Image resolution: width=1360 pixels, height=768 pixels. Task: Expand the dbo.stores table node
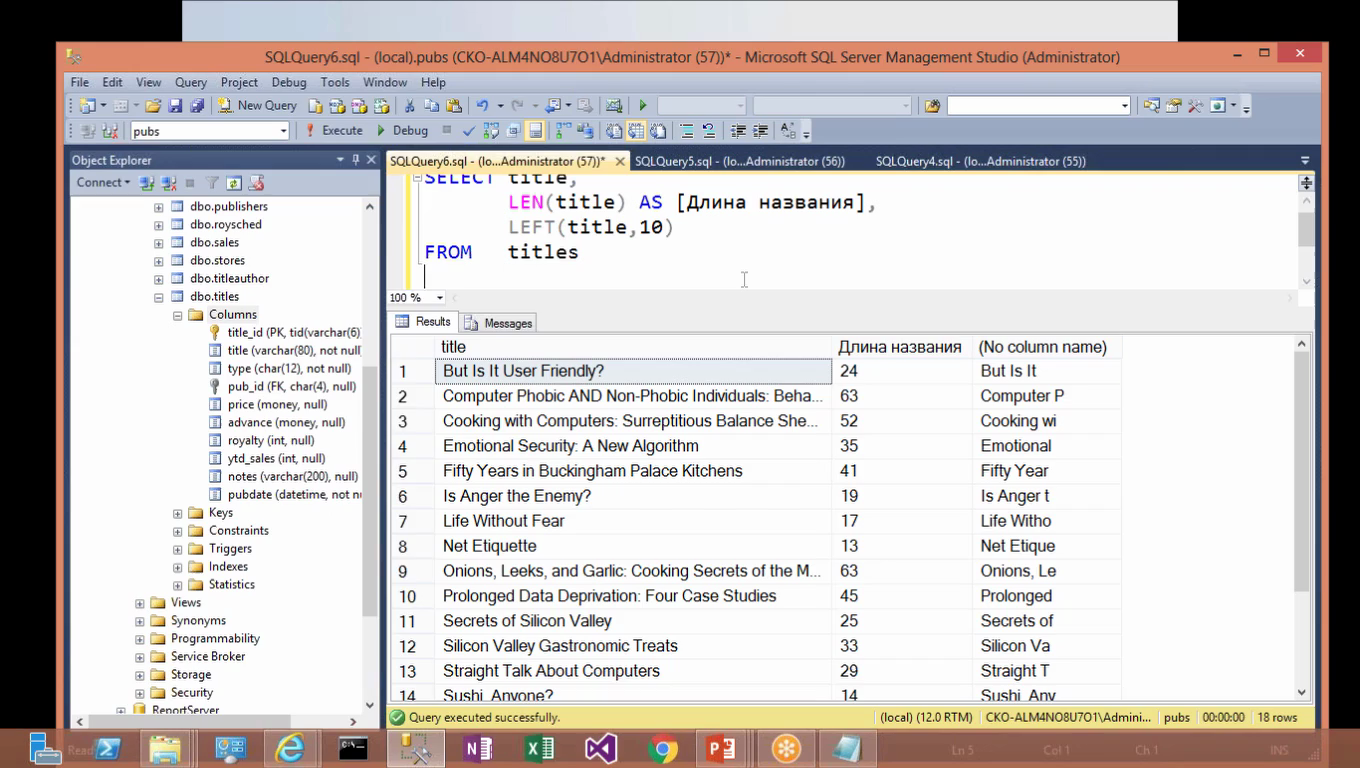point(158,261)
